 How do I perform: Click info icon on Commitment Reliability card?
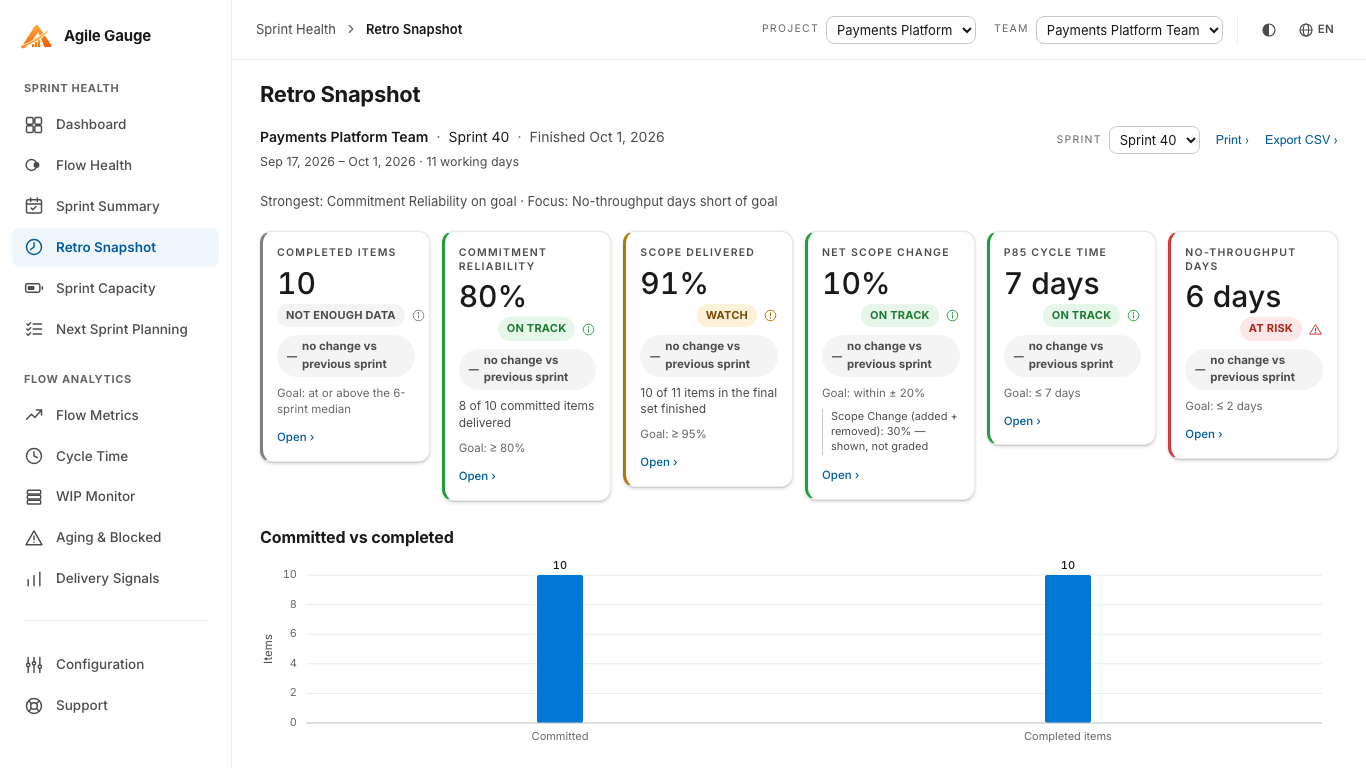[x=589, y=329]
